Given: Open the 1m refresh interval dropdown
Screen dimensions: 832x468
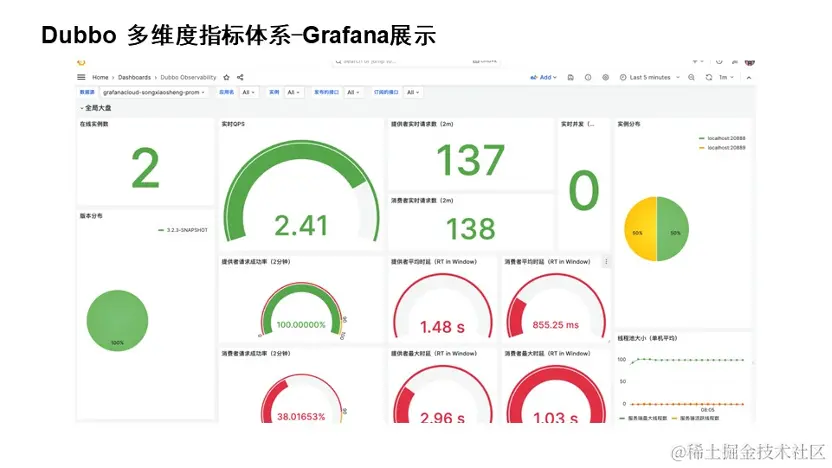Looking at the screenshot, I should coord(726,77).
